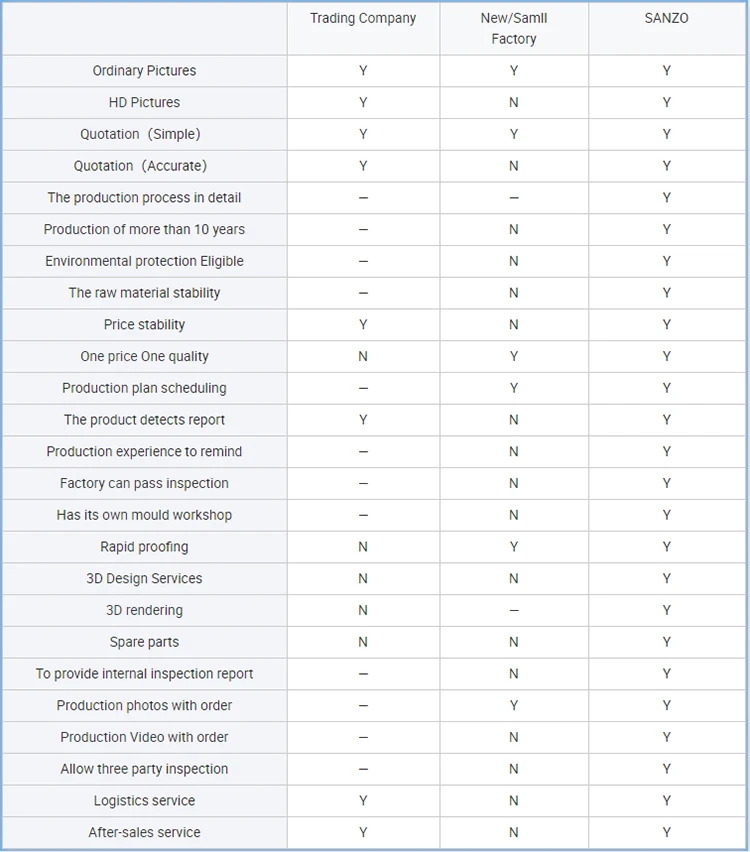Select the Spare parts row label

coord(144,642)
